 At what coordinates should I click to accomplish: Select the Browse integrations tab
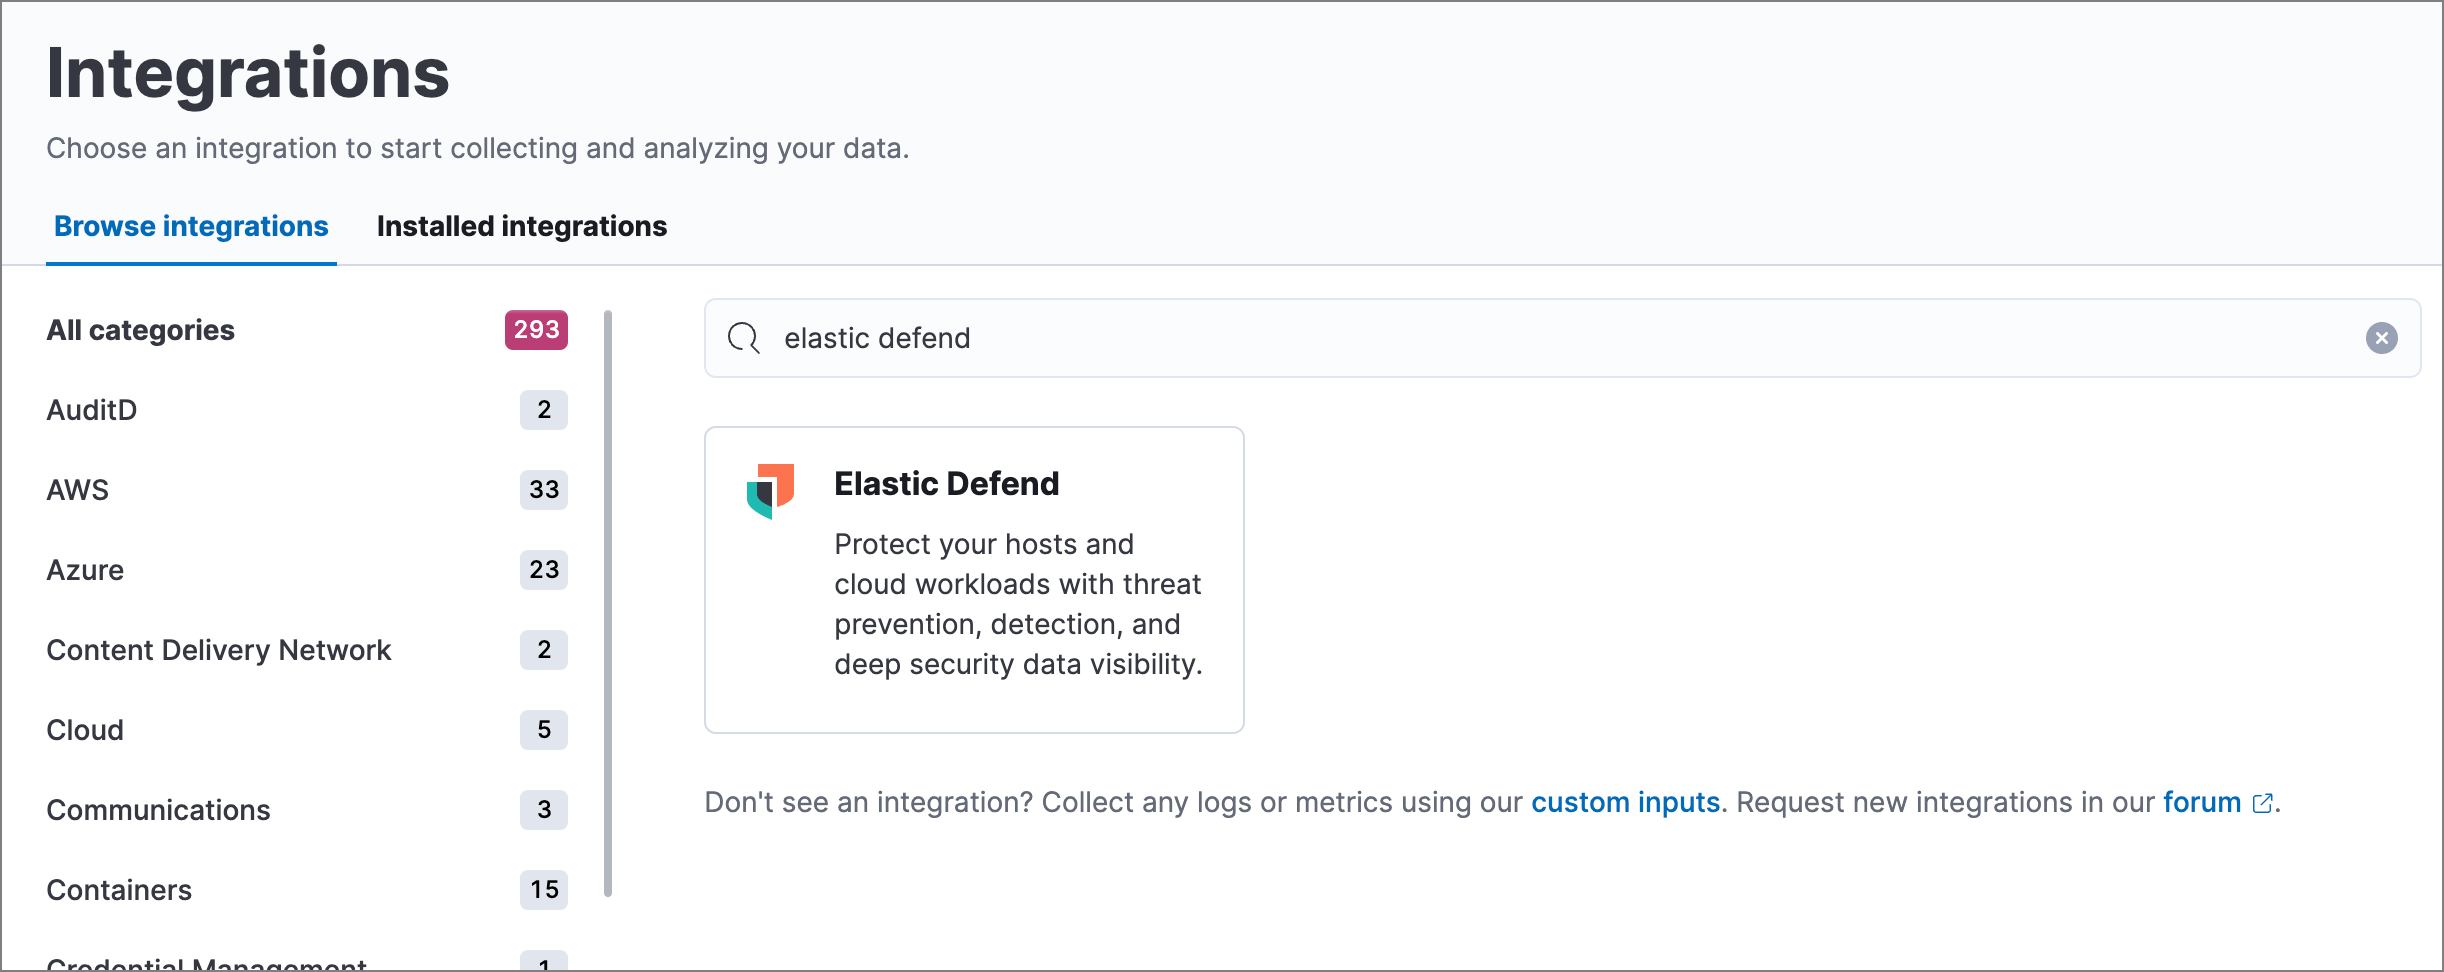pyautogui.click(x=190, y=226)
